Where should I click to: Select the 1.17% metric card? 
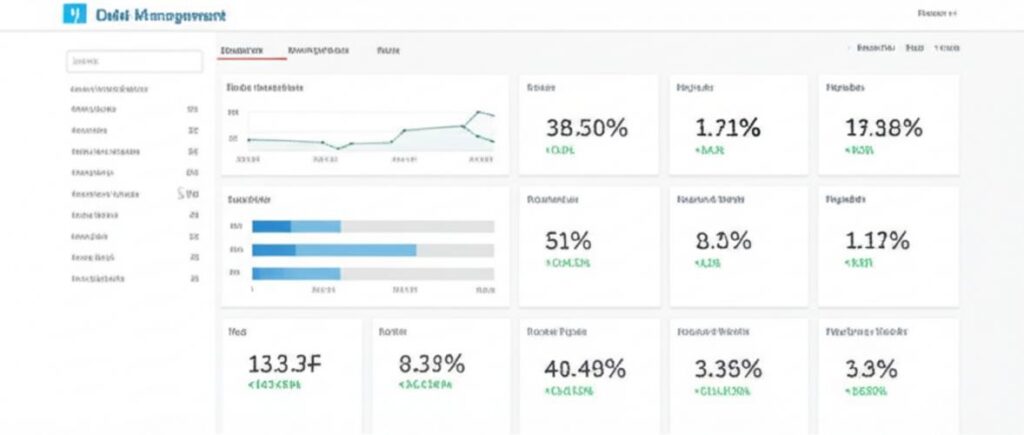(888, 247)
